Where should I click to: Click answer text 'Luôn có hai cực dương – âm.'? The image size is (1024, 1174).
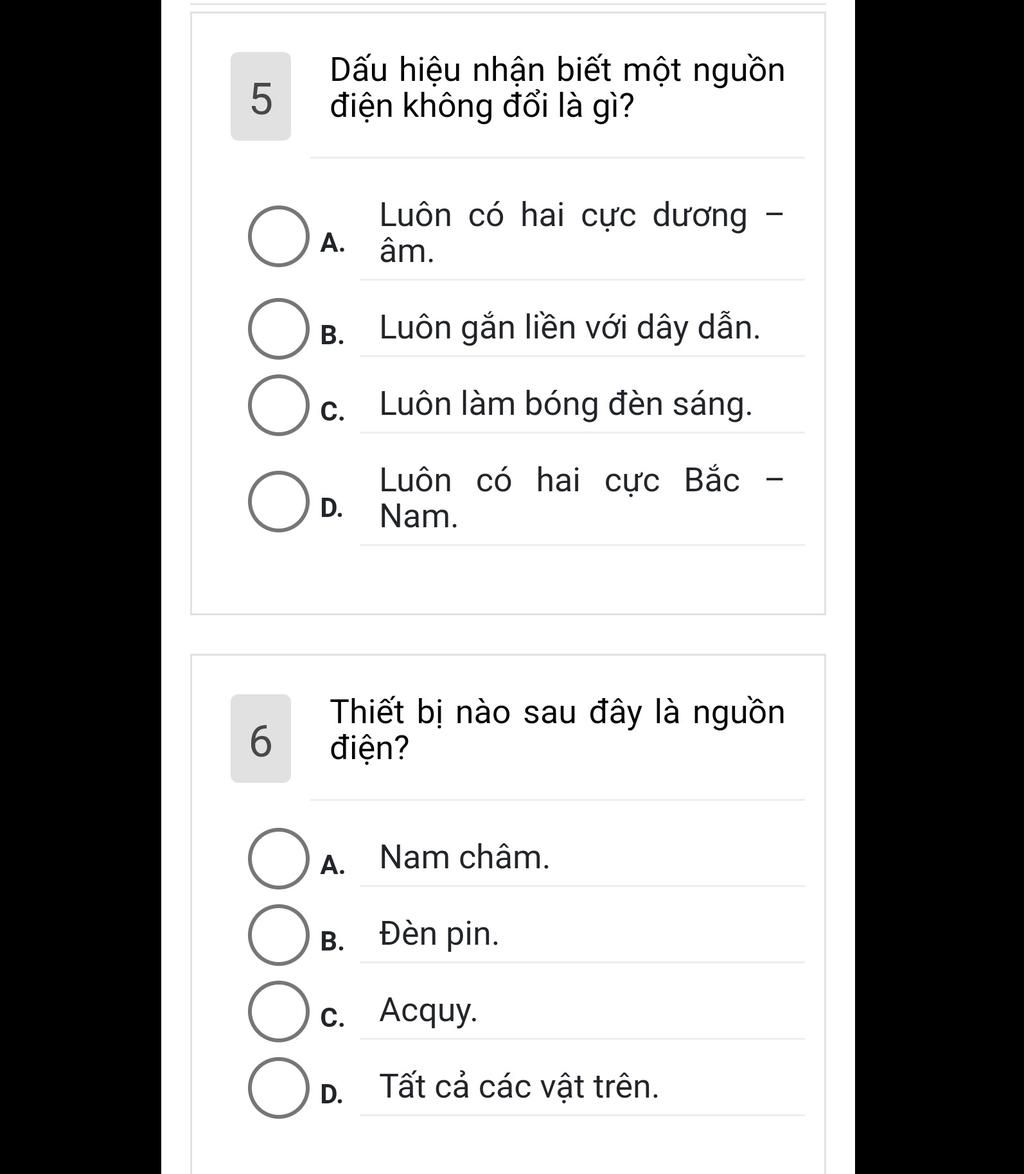[x=581, y=234]
